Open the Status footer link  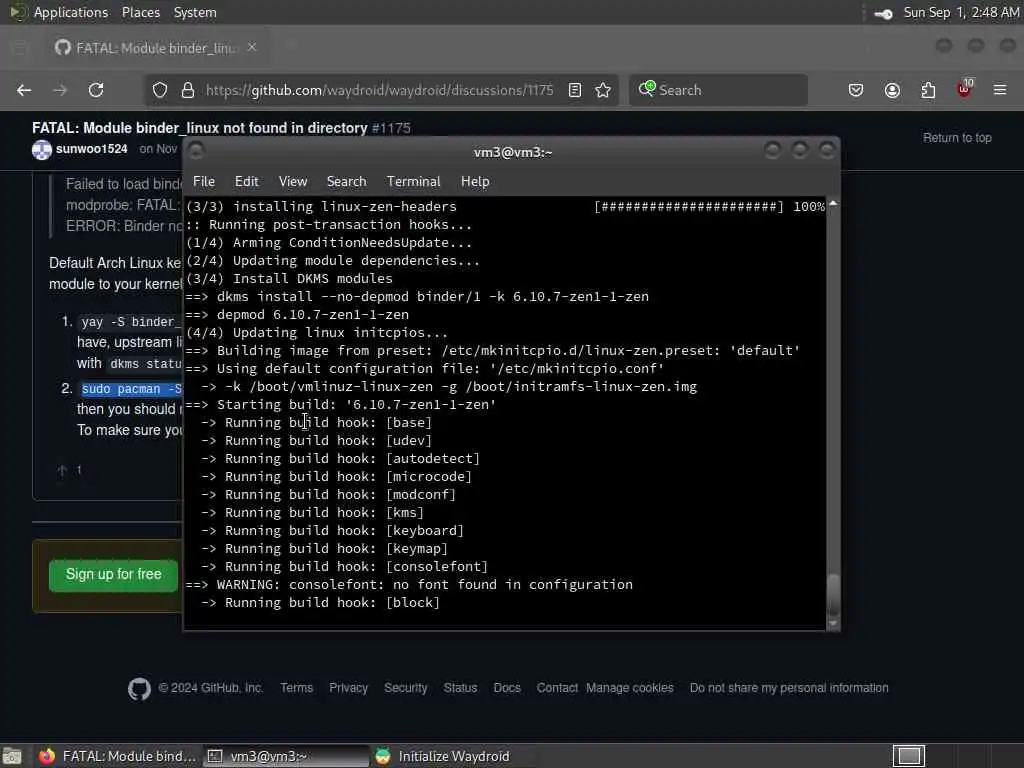(x=460, y=688)
